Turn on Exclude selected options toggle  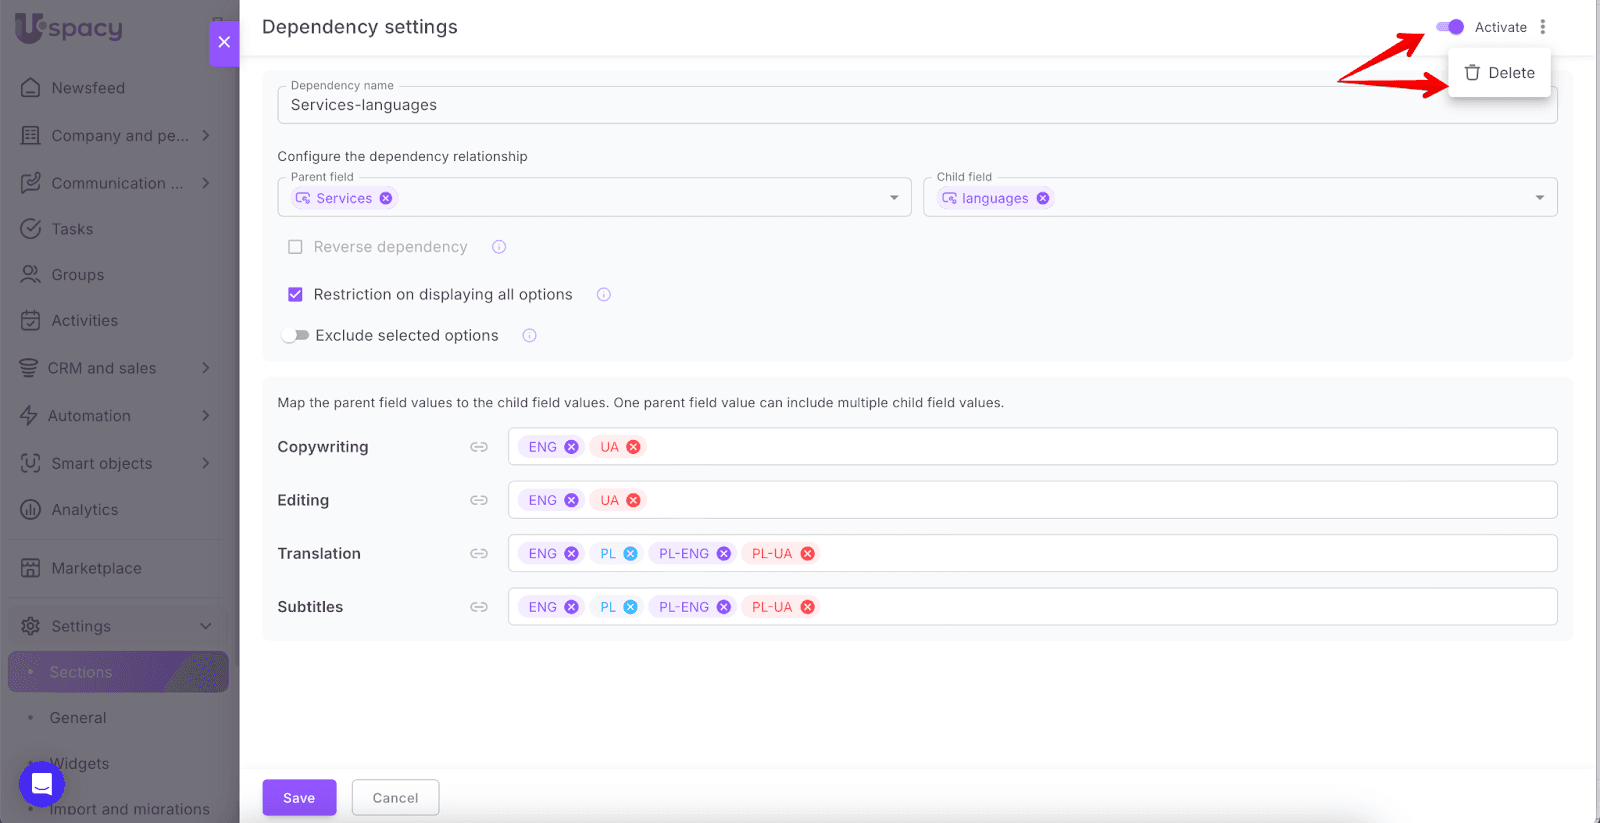pos(295,336)
